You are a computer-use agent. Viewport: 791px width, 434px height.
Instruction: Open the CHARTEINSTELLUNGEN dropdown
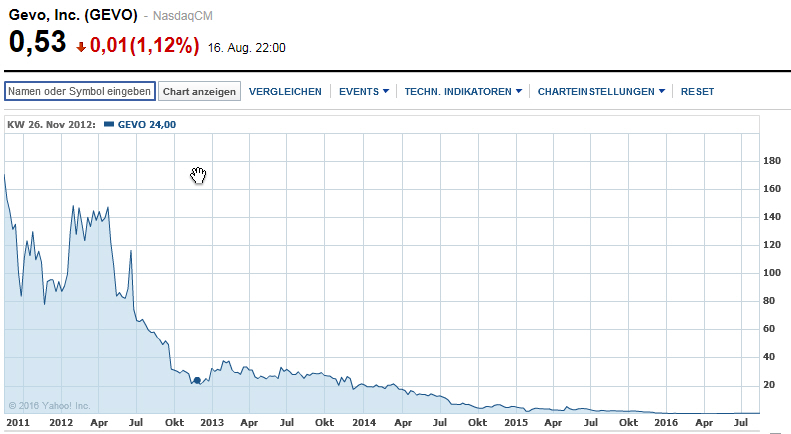[601, 92]
